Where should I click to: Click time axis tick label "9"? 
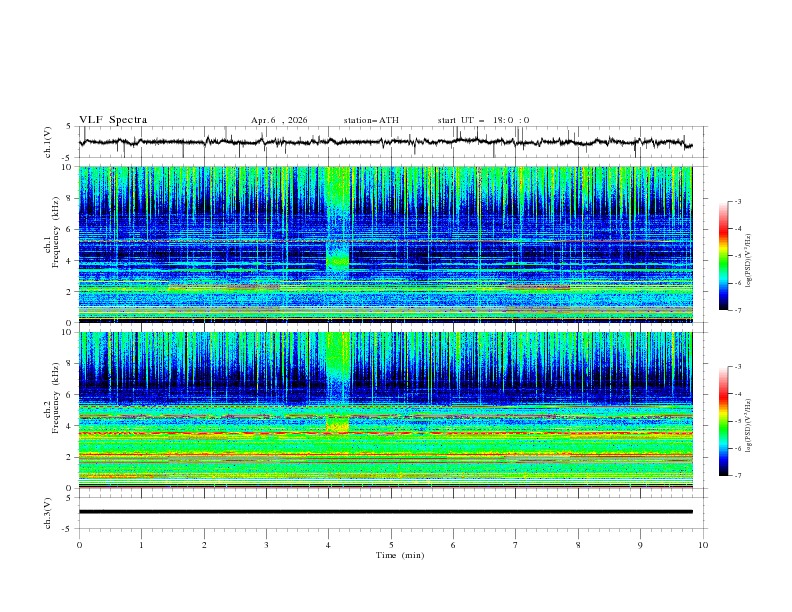640,545
